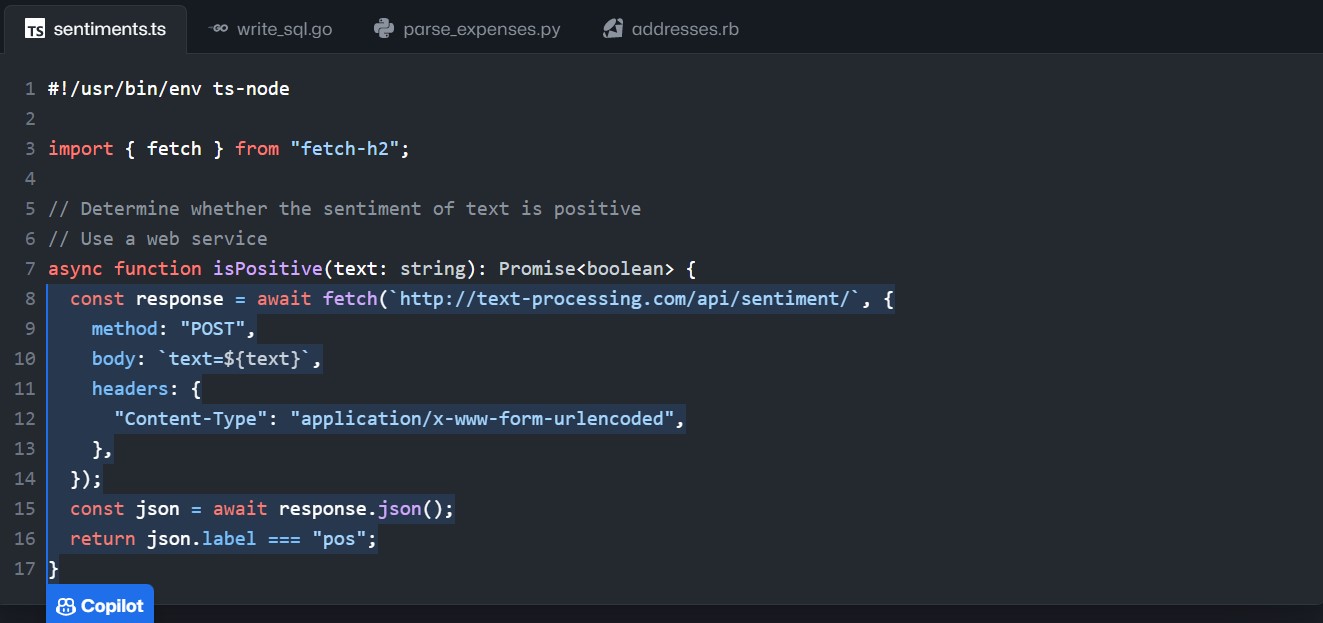The width and height of the screenshot is (1323, 623).
Task: Click the Copilot logo icon
Action: click(x=66, y=606)
